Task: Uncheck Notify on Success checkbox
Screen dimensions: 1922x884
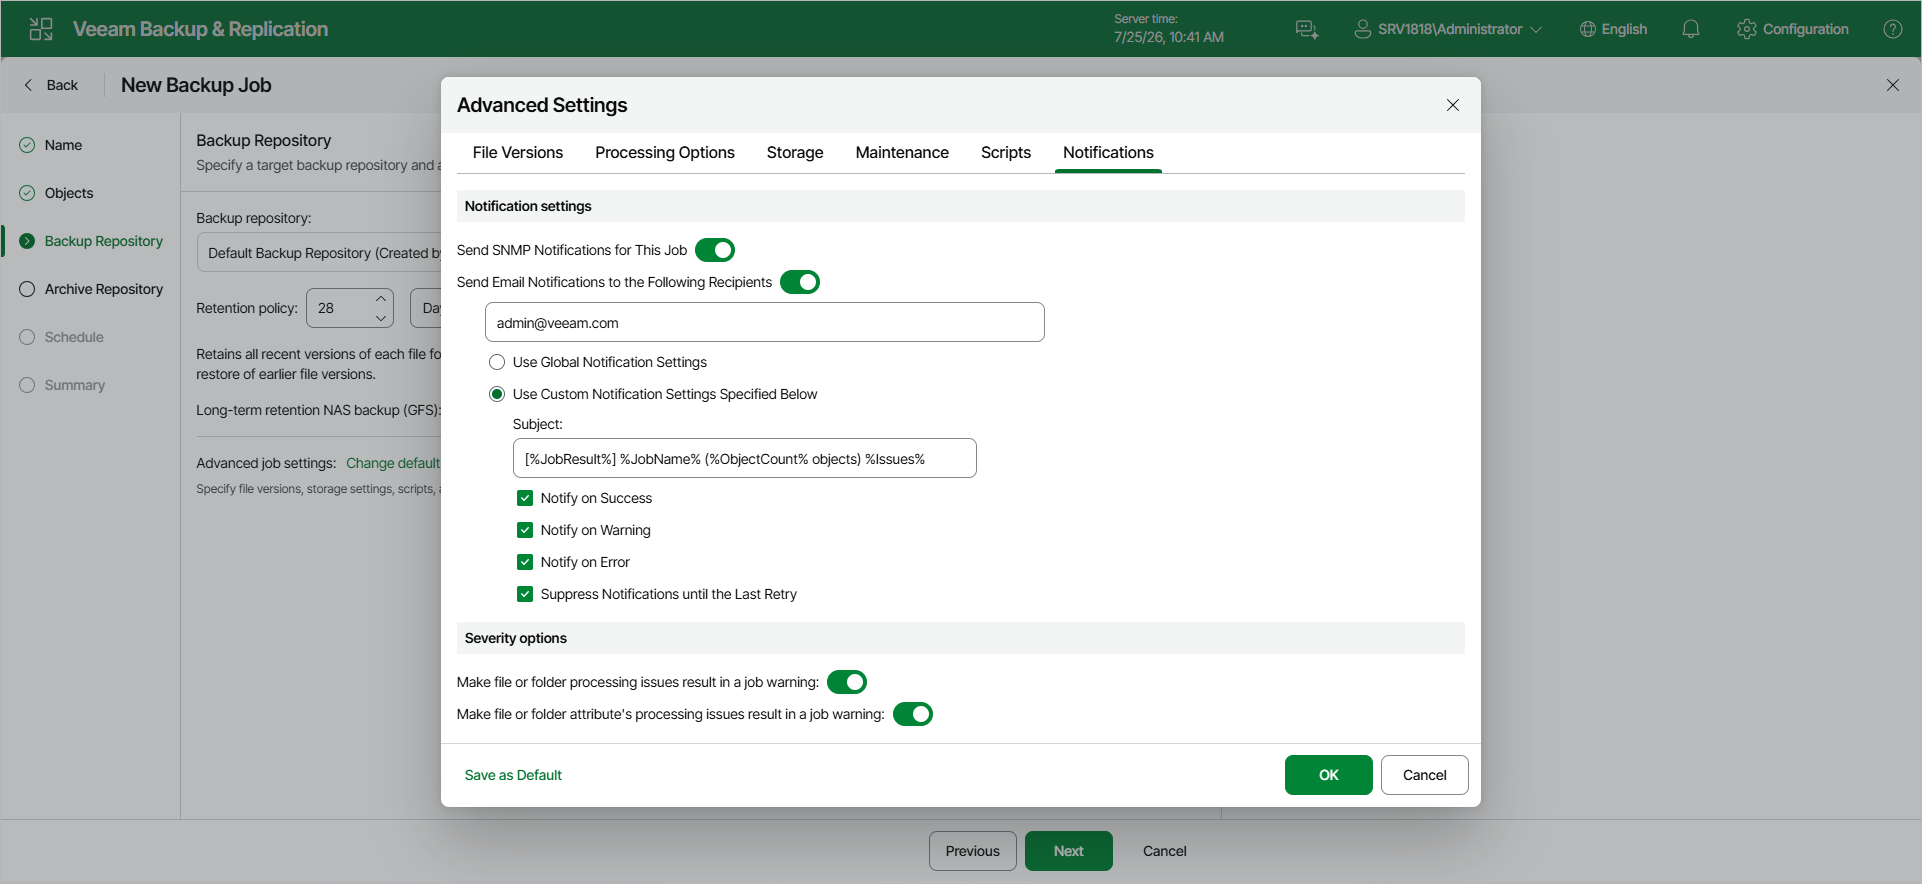Action: click(525, 498)
